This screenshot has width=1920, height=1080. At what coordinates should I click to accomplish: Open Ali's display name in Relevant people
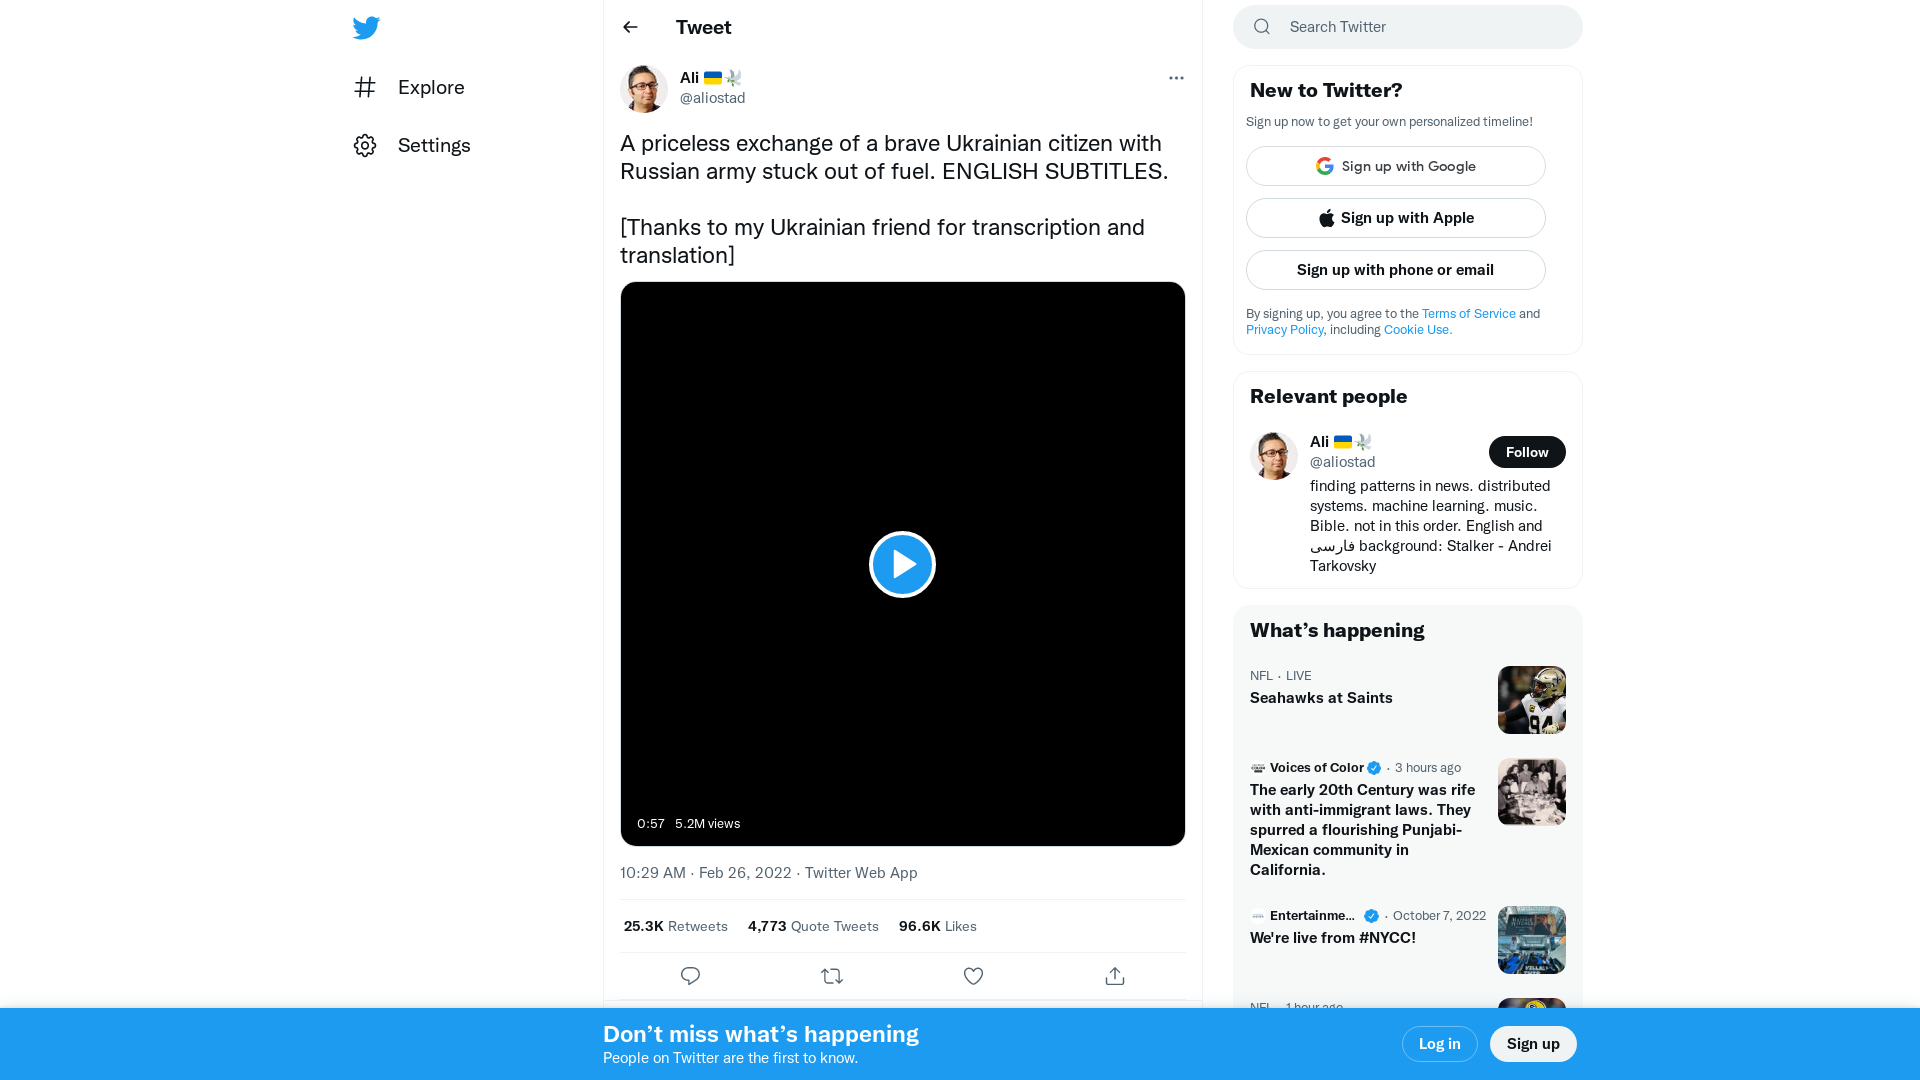click(1341, 442)
